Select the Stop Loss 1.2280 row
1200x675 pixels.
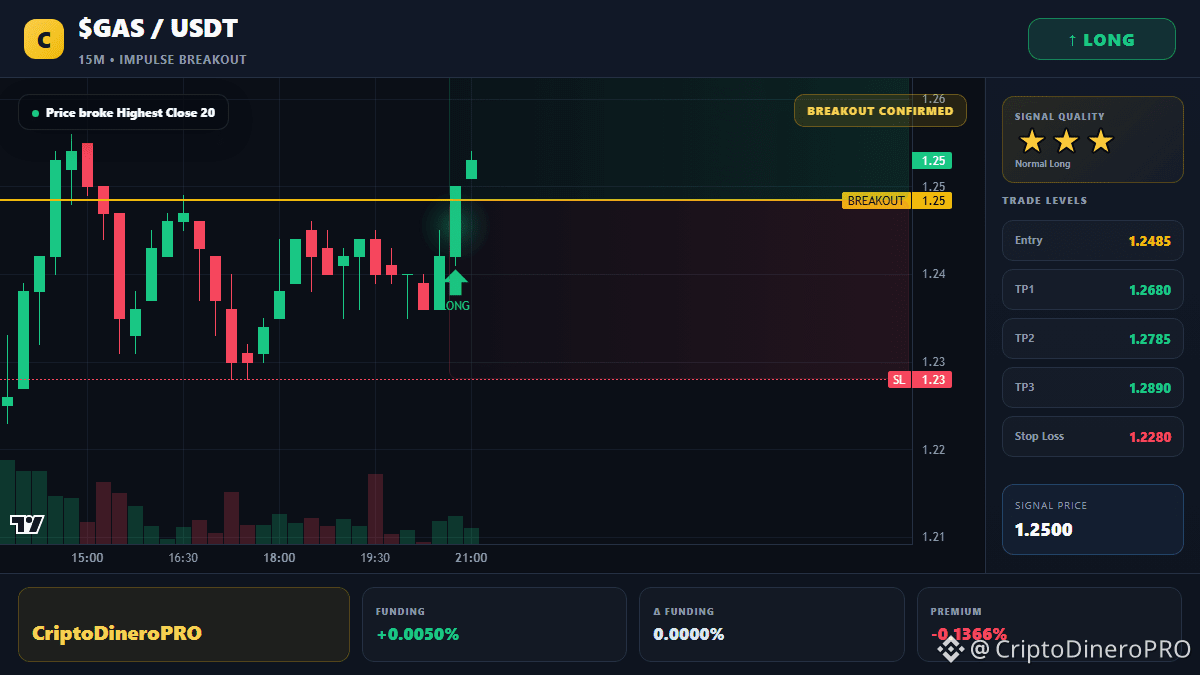coord(1092,437)
